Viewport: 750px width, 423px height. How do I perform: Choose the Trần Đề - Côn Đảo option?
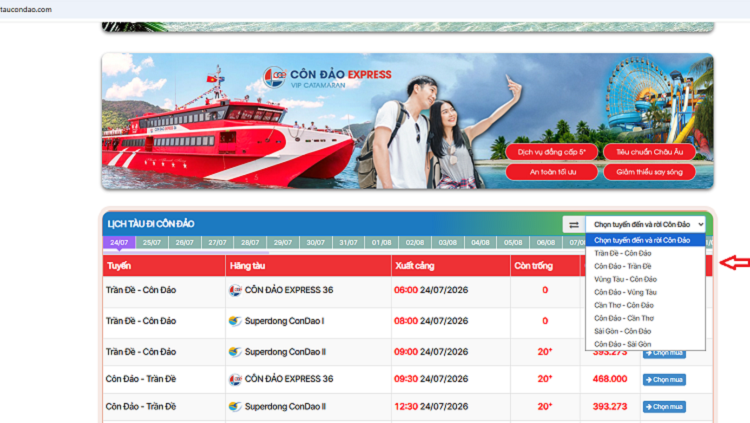645,253
